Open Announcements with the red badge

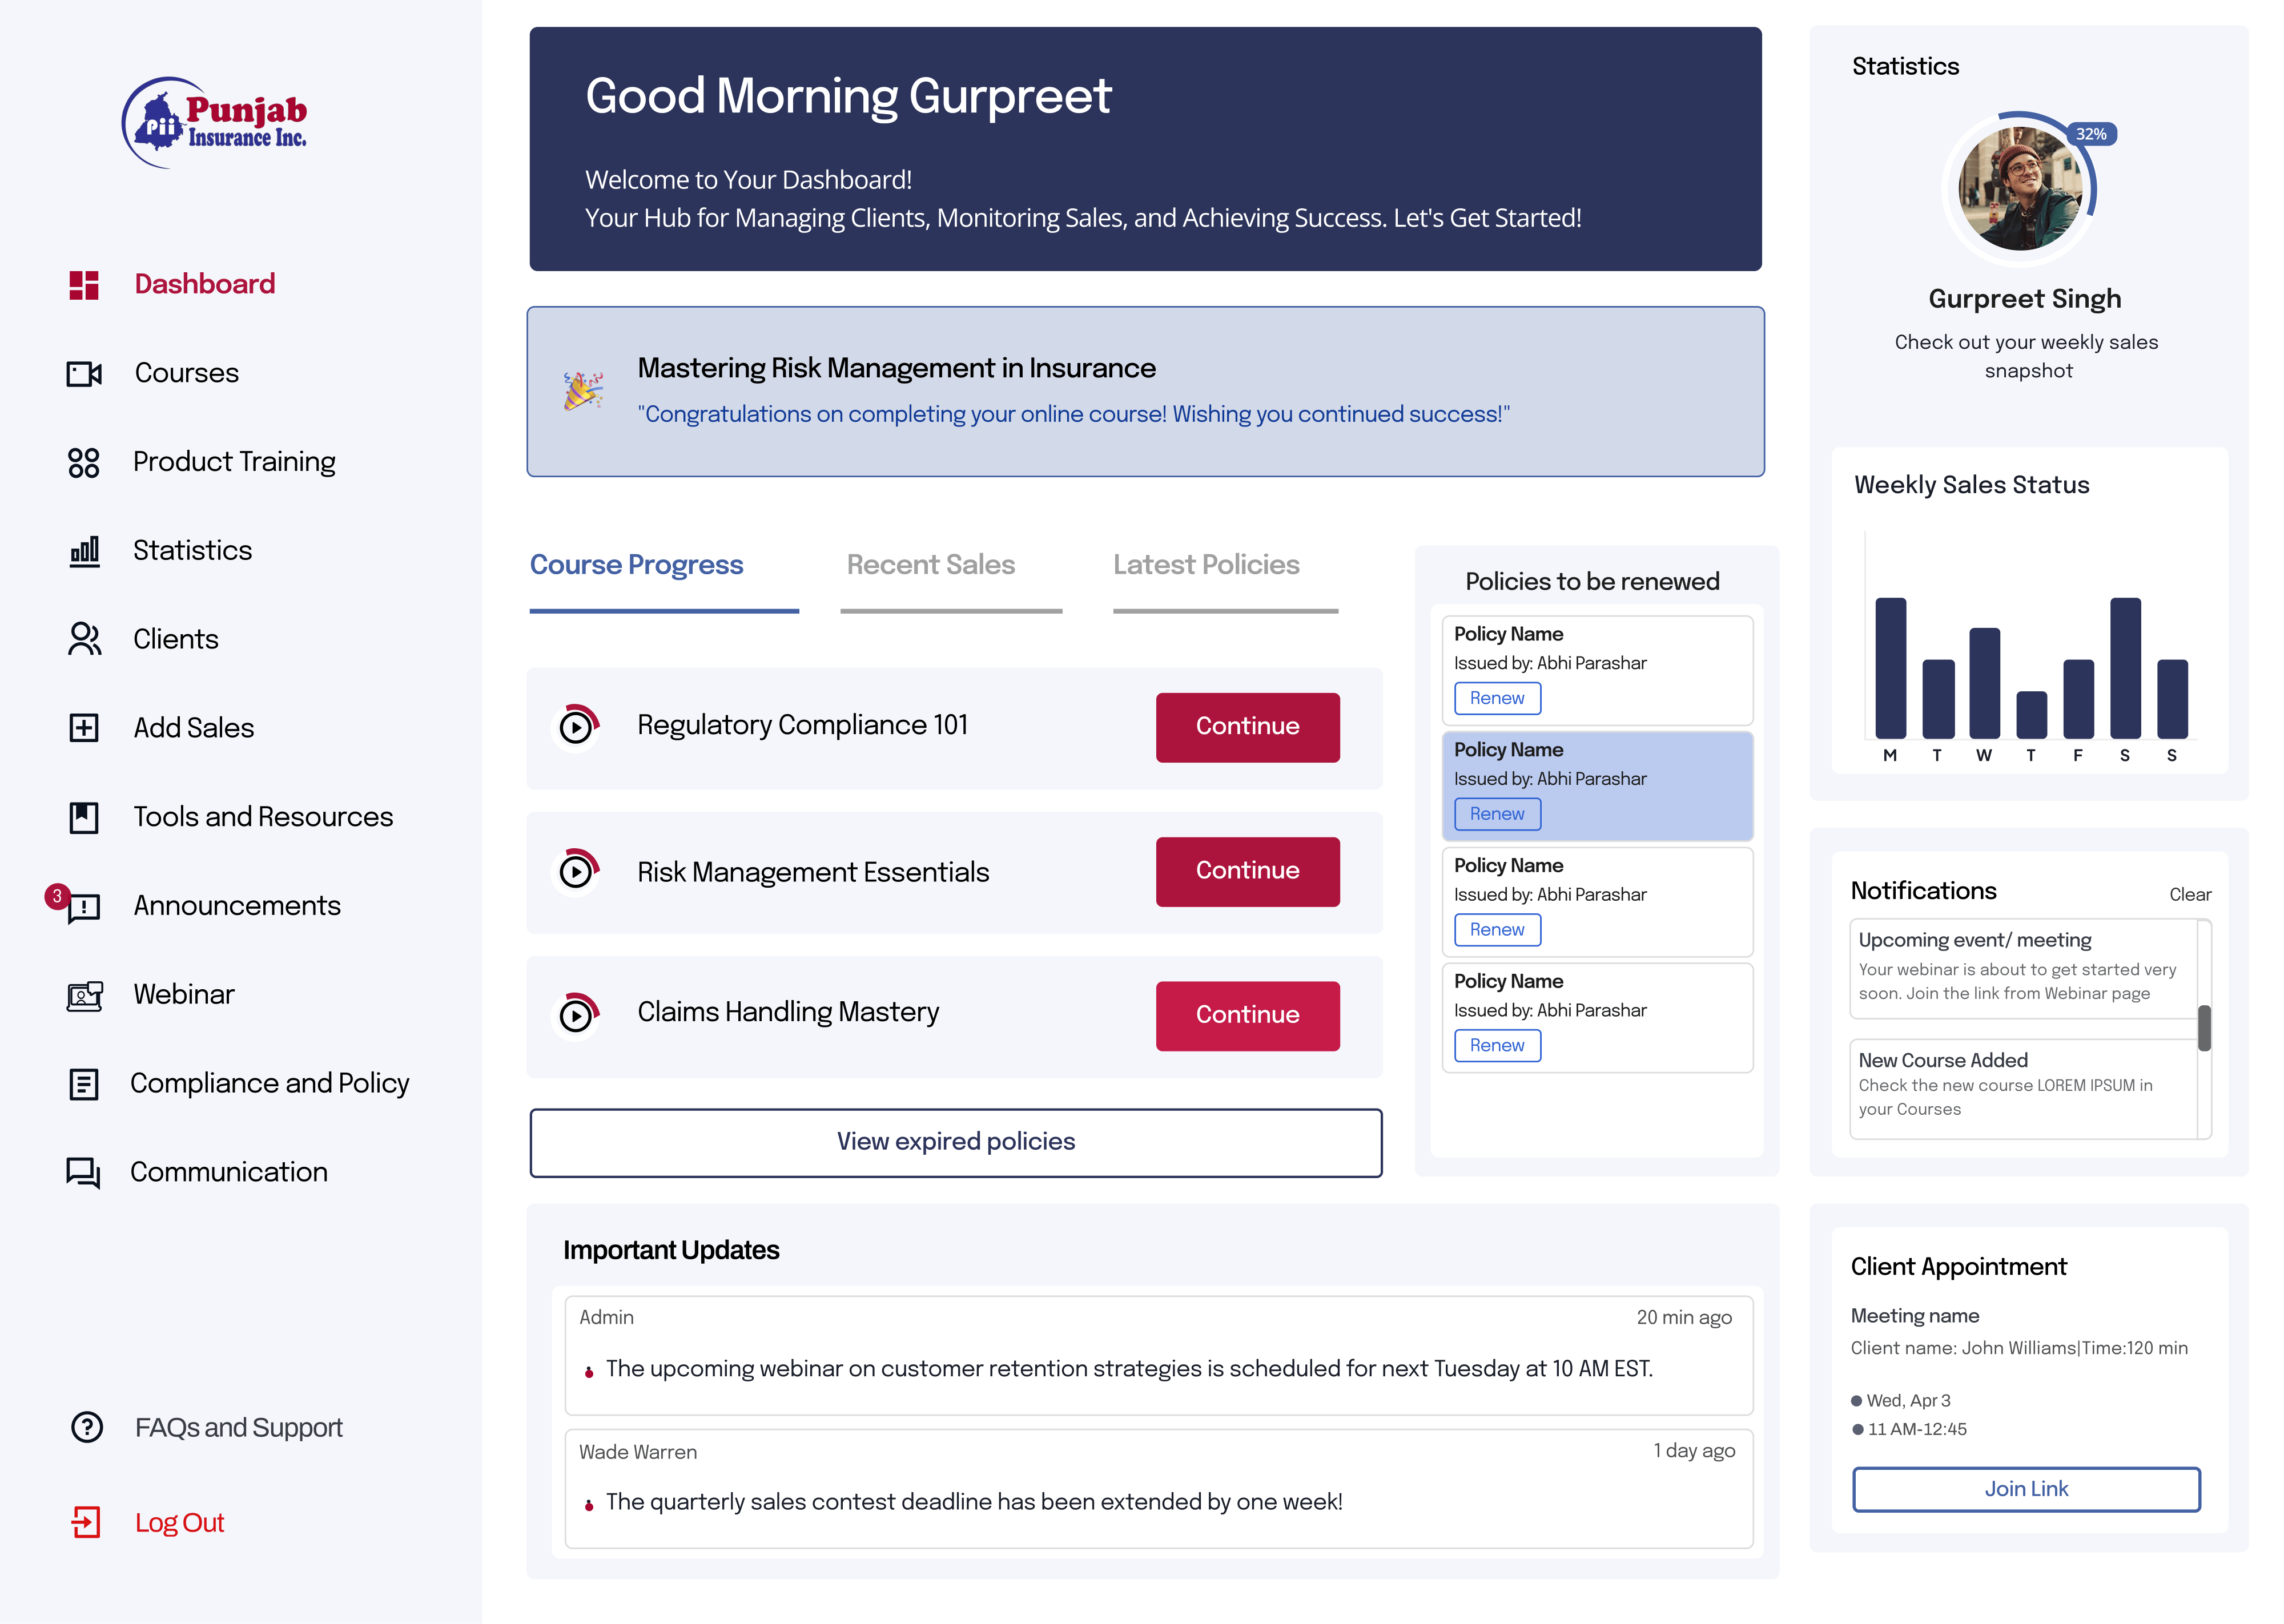pyautogui.click(x=84, y=906)
